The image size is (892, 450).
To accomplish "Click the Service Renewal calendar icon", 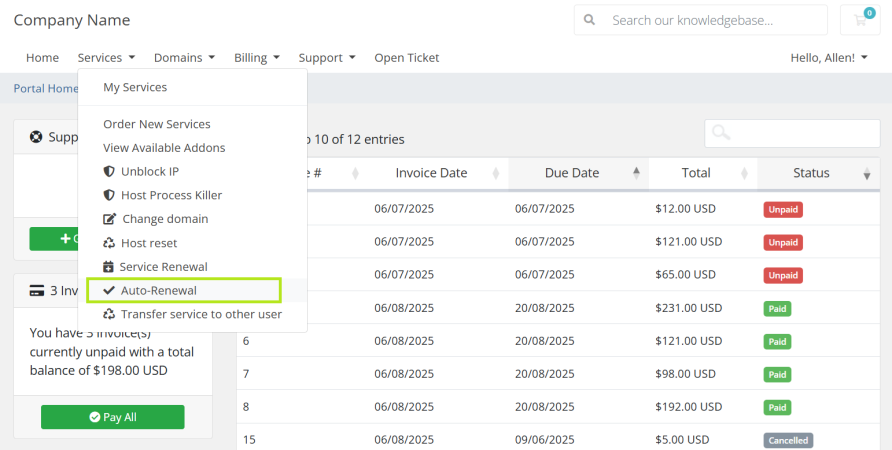I will click(108, 267).
